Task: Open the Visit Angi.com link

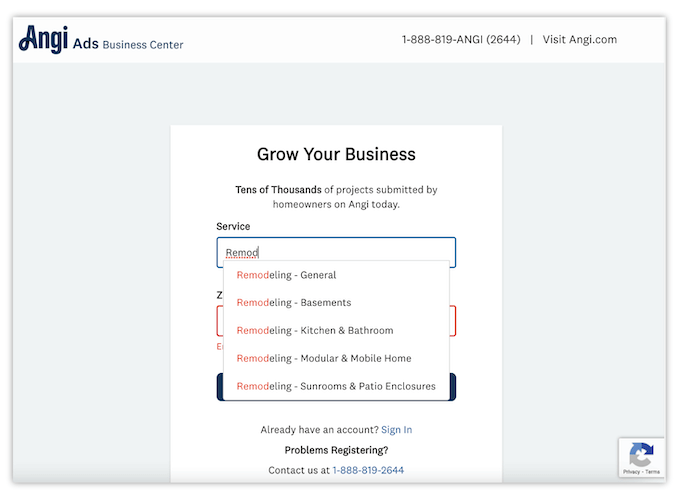Action: [579, 40]
